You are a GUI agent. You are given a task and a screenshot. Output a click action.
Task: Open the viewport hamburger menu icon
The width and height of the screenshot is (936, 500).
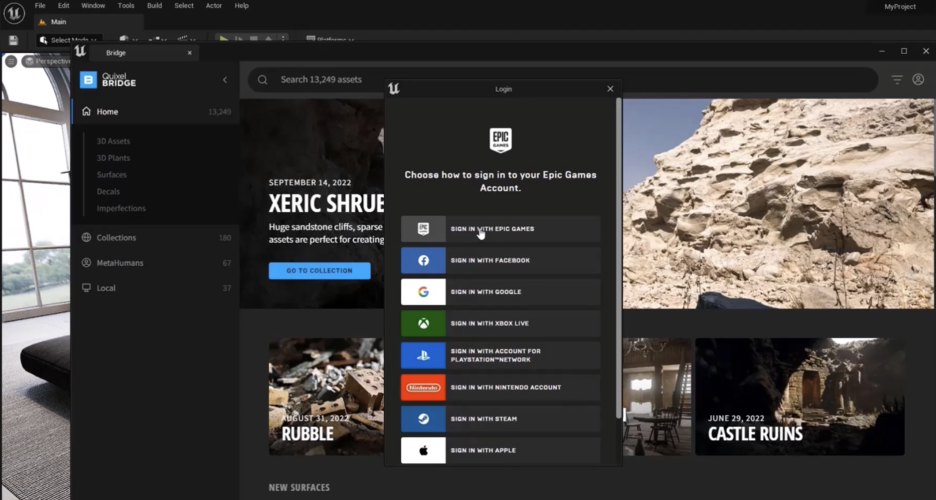click(x=11, y=61)
